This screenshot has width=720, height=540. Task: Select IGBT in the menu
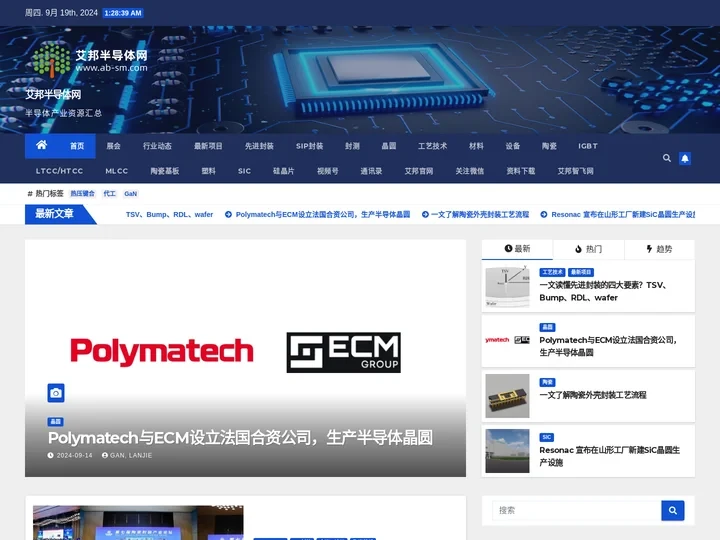point(588,146)
